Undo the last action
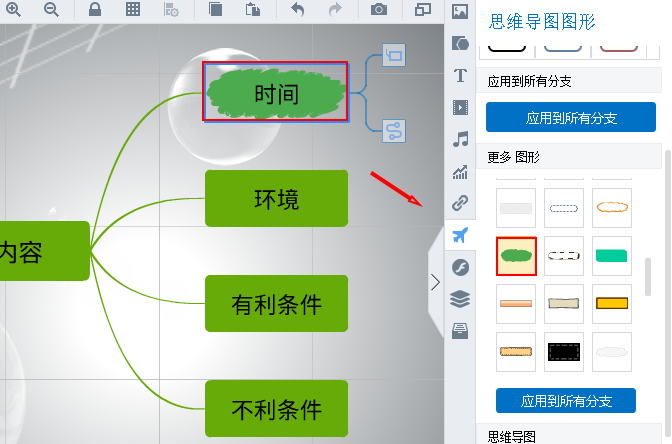The width and height of the screenshot is (672, 444). [298, 10]
